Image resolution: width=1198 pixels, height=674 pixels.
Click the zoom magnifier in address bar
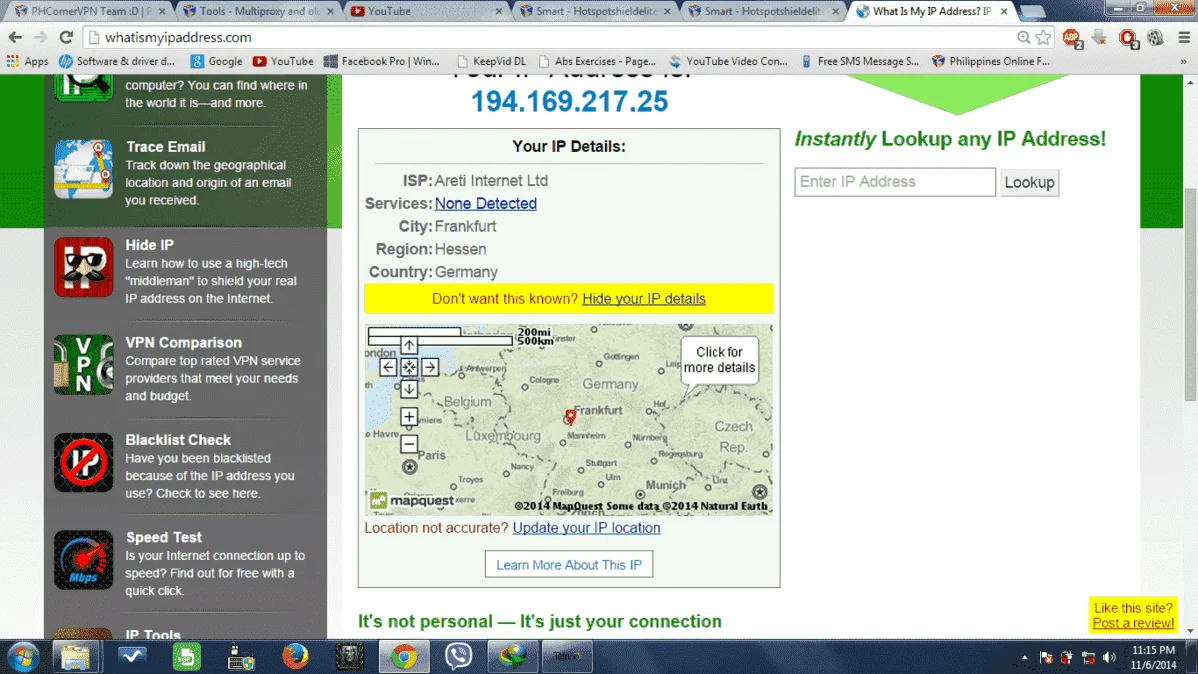pyautogui.click(x=1024, y=37)
